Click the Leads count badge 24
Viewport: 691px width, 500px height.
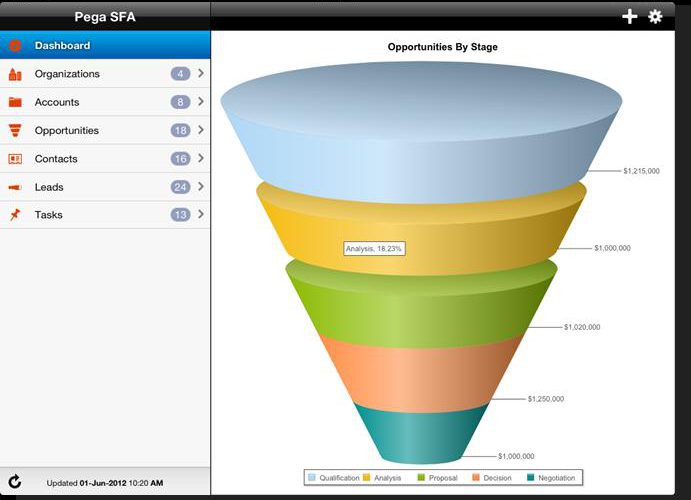[x=180, y=187]
